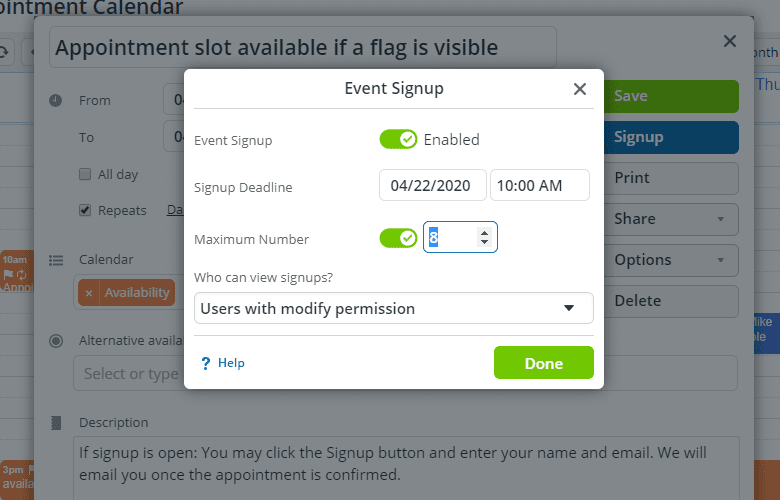Toggle the Maximum Number switch
This screenshot has height=500, width=780.
tap(398, 238)
